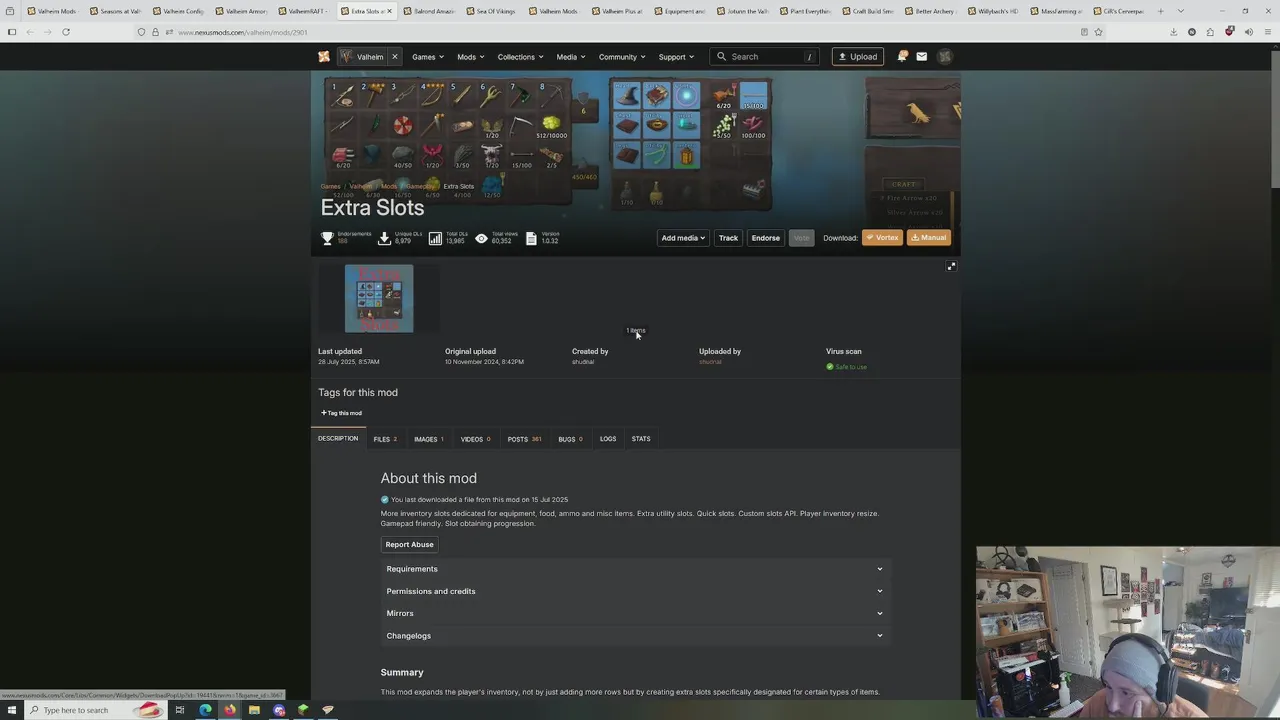Open the uploader profile link under Uploaded by
The height and width of the screenshot is (720, 1280).
710,362
